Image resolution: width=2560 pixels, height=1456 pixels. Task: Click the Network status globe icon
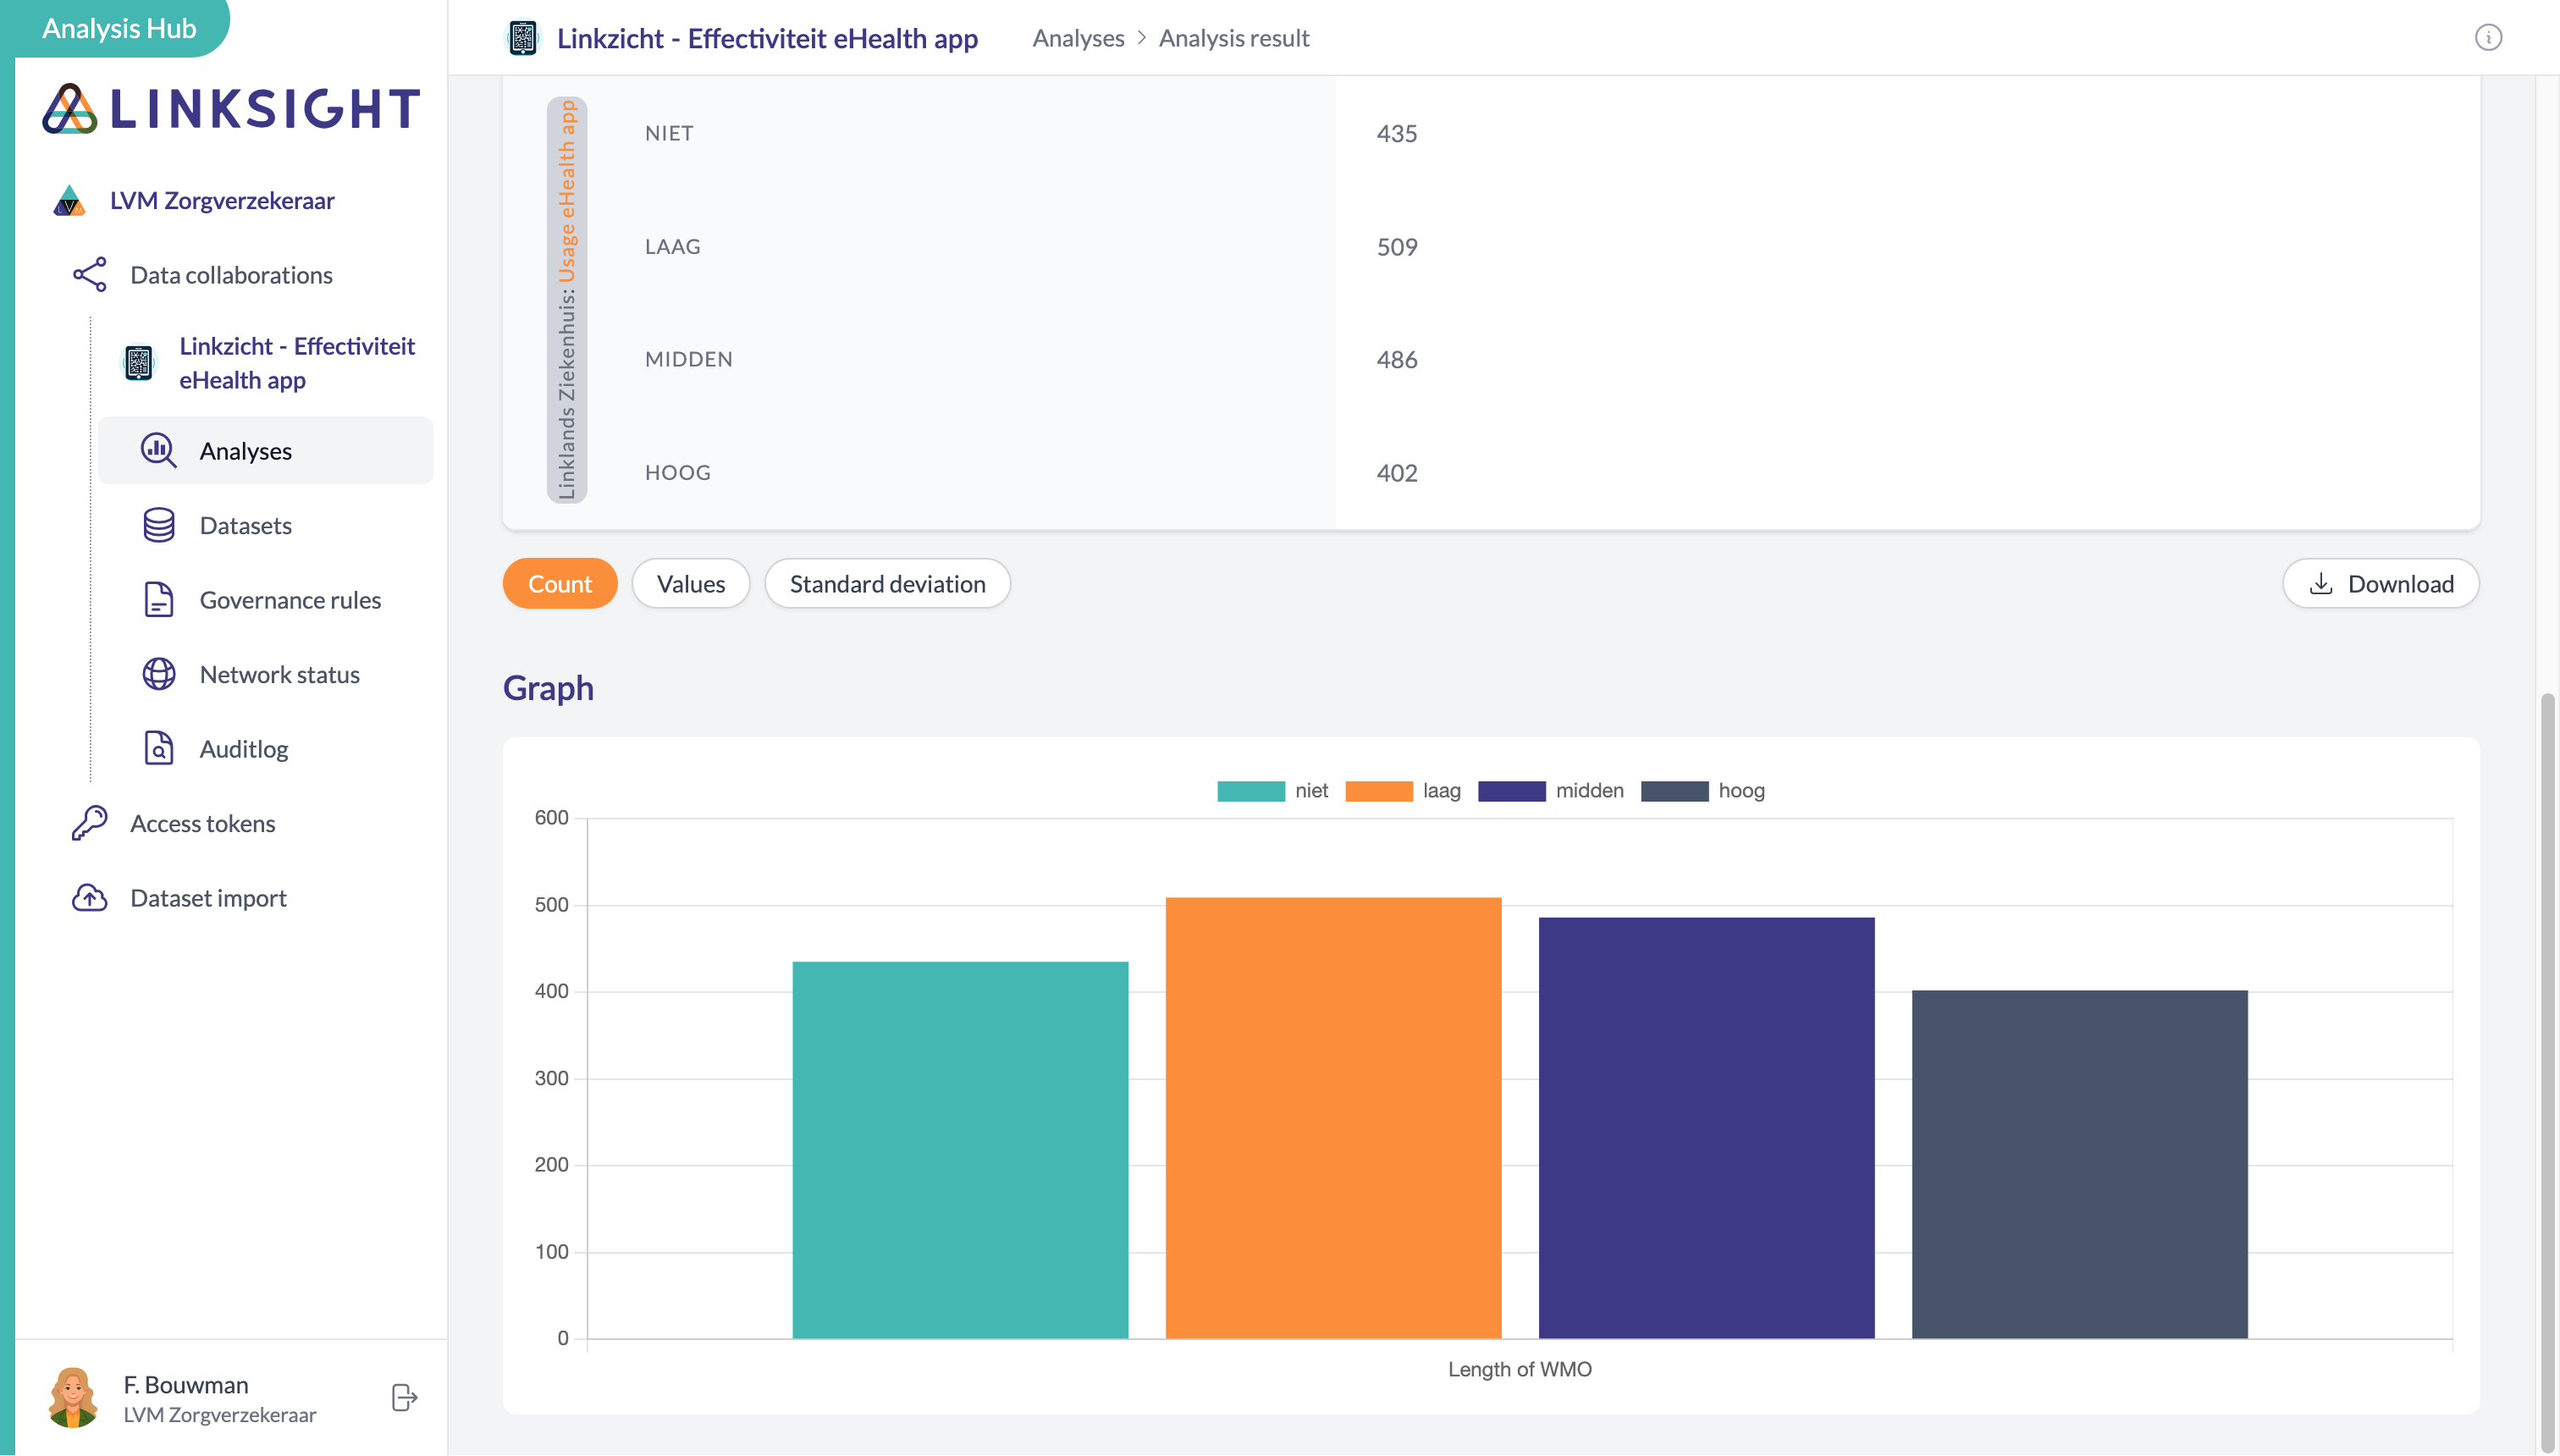(x=158, y=674)
